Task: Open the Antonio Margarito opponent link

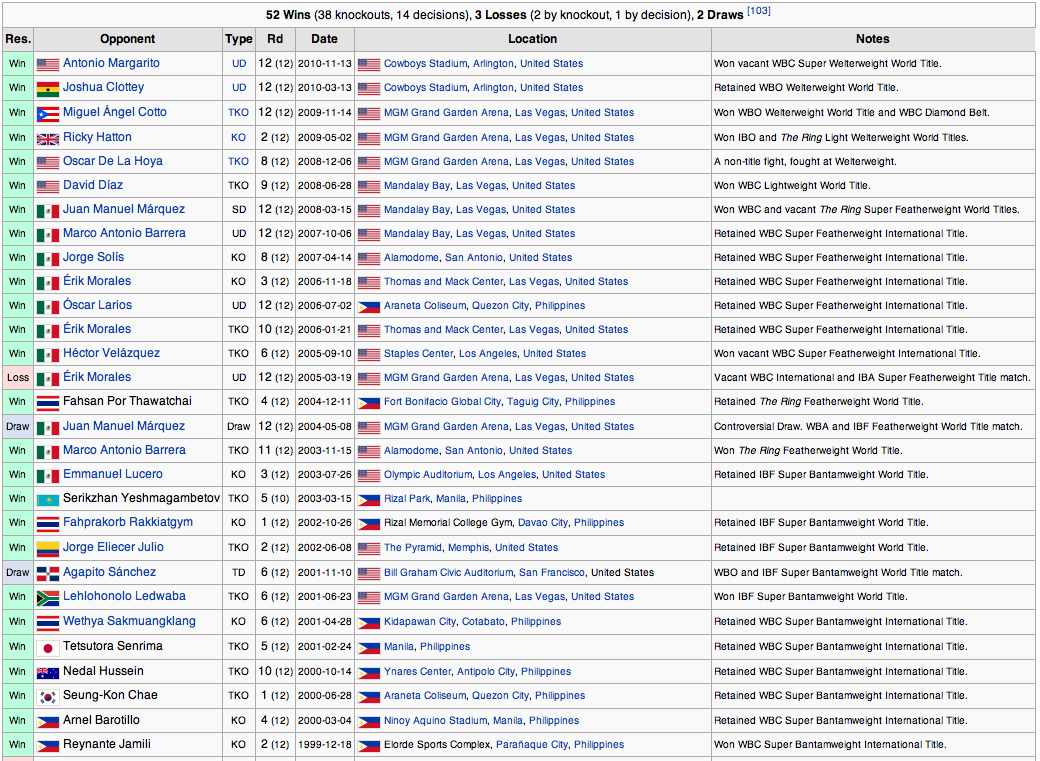Action: click(x=111, y=63)
